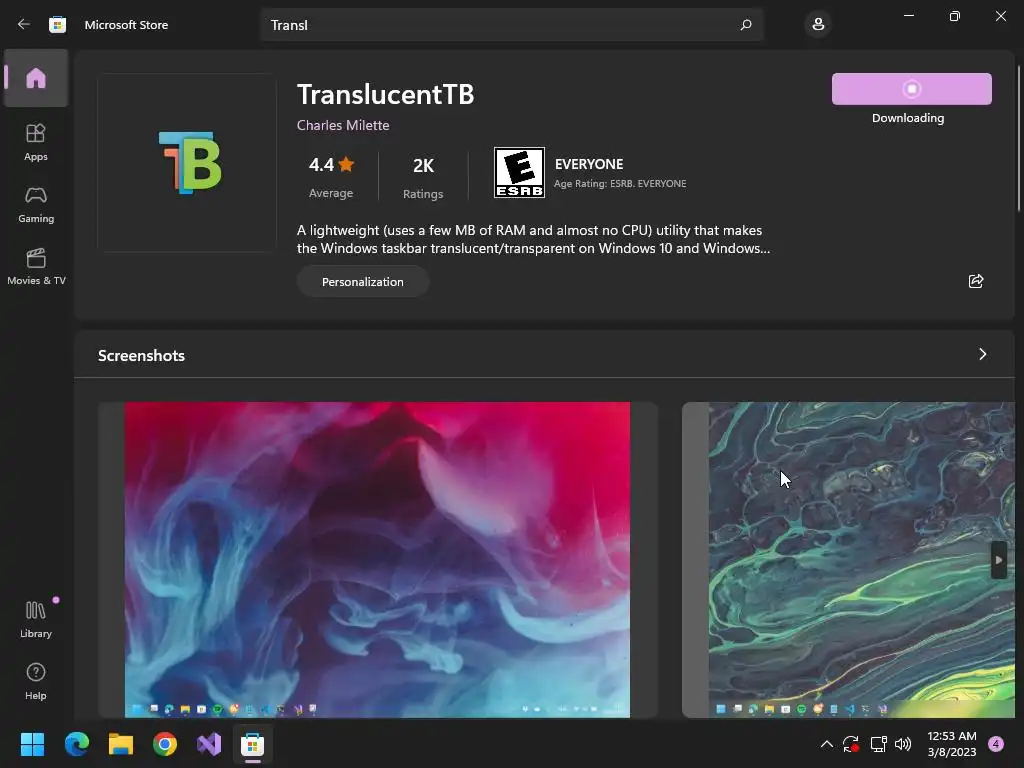
Task: Expand the truncated app description text
Action: tap(534, 239)
